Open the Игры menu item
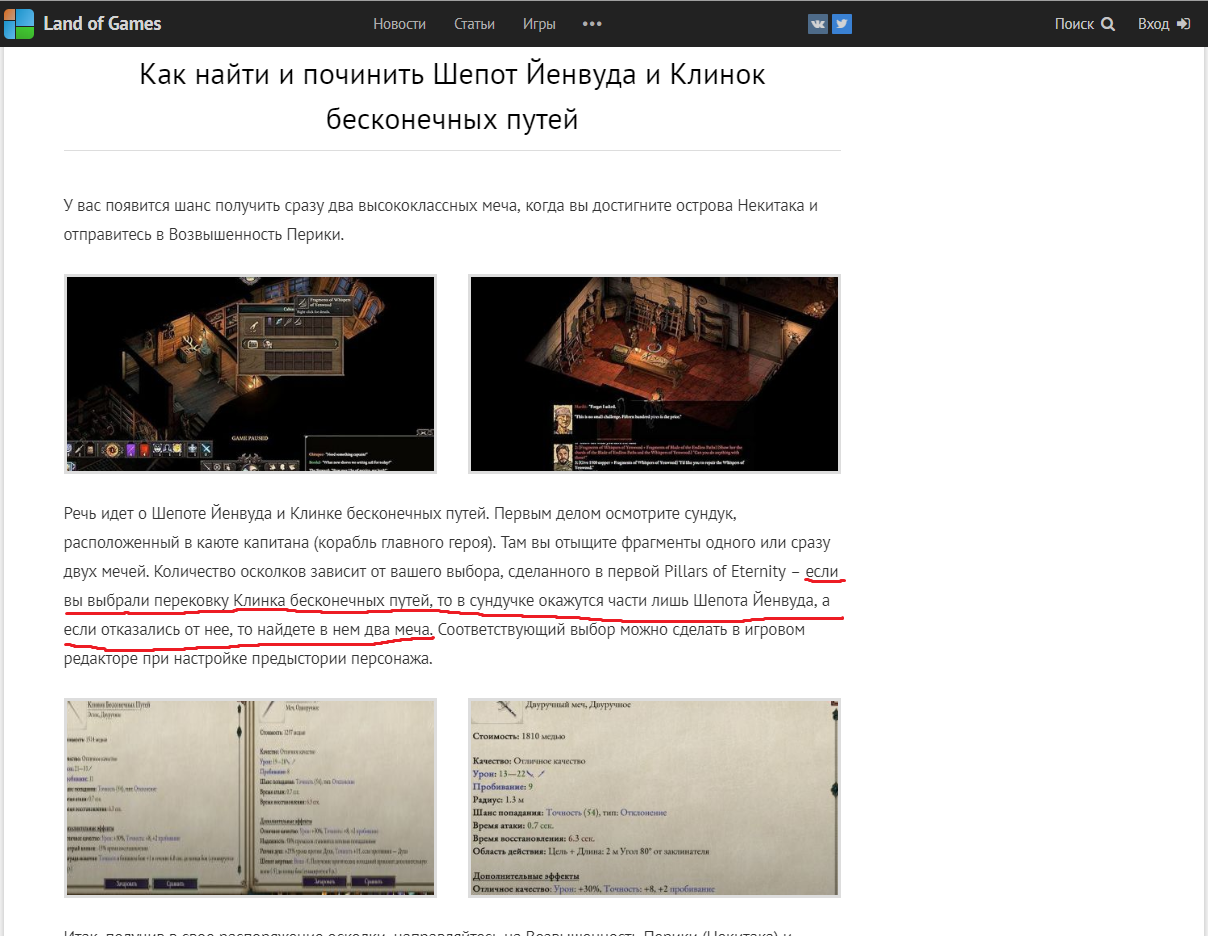The height and width of the screenshot is (936, 1208). point(539,24)
